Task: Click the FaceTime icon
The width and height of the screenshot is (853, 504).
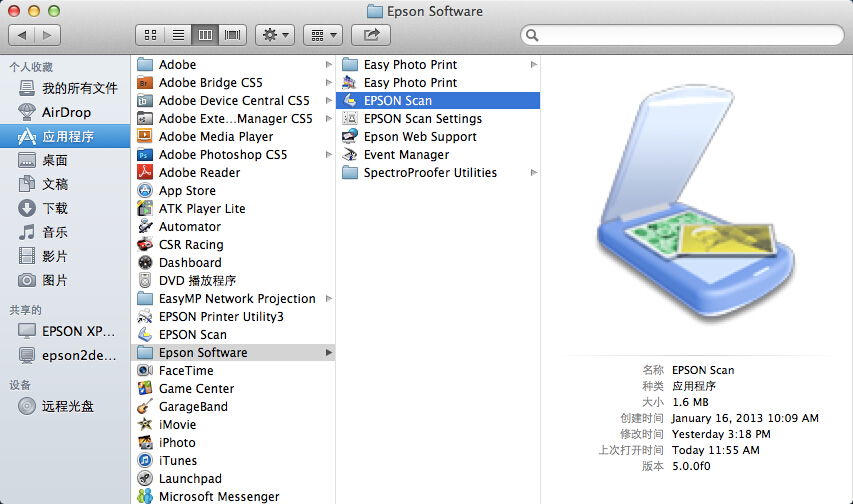Action: point(145,370)
